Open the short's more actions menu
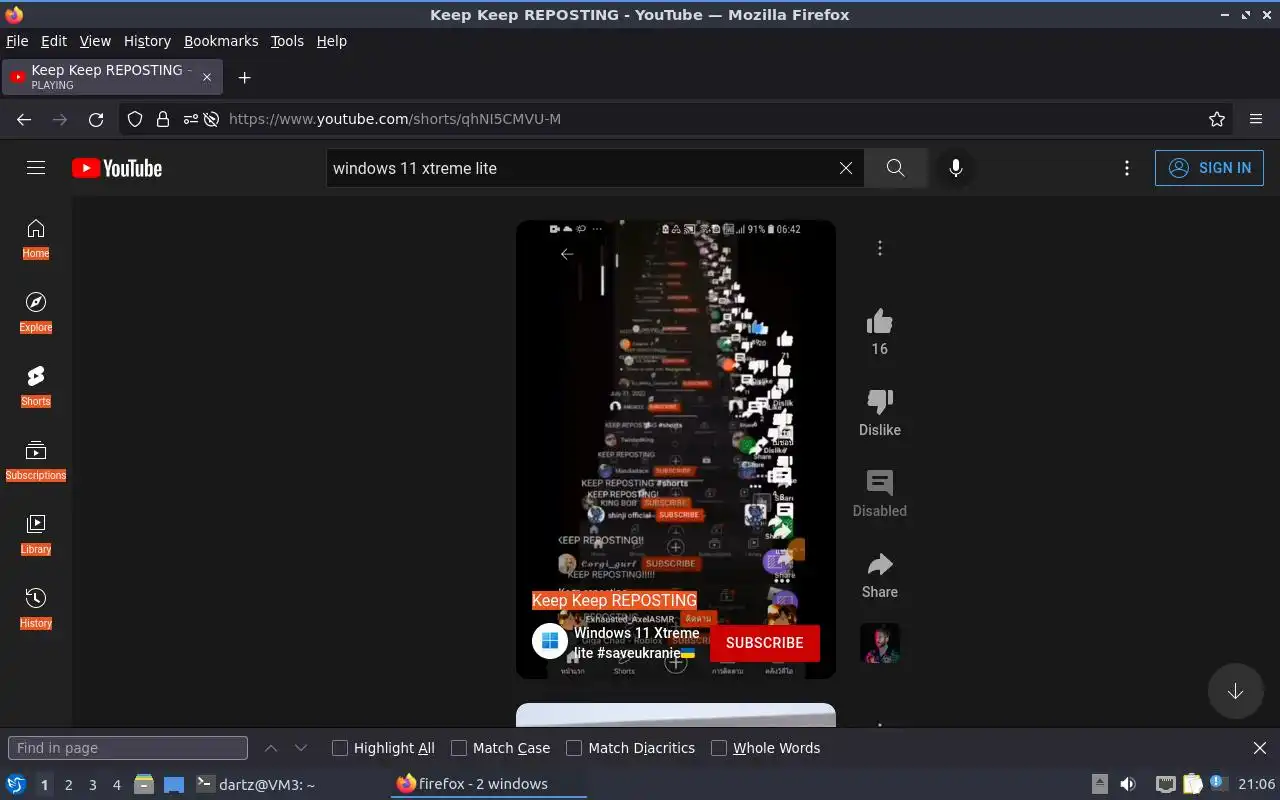This screenshot has height=800, width=1280. (880, 248)
